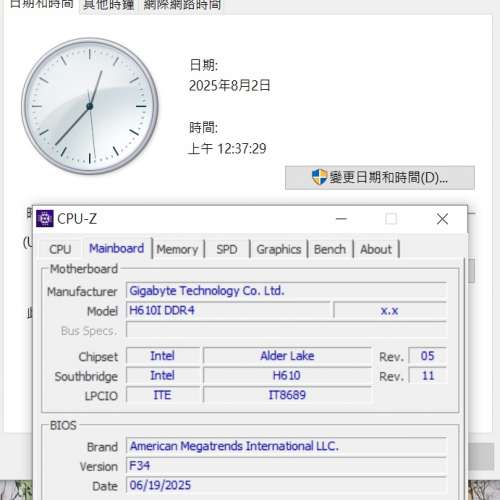Screen dimensions: 500x500
Task: Open the Bench tab
Action: point(330,249)
